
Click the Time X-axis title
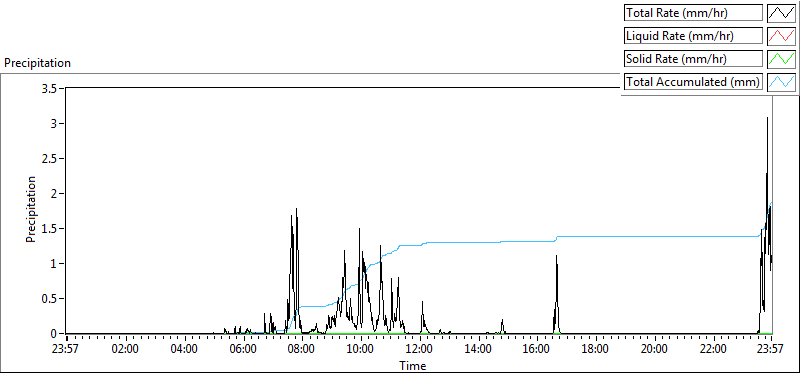pyautogui.click(x=412, y=365)
